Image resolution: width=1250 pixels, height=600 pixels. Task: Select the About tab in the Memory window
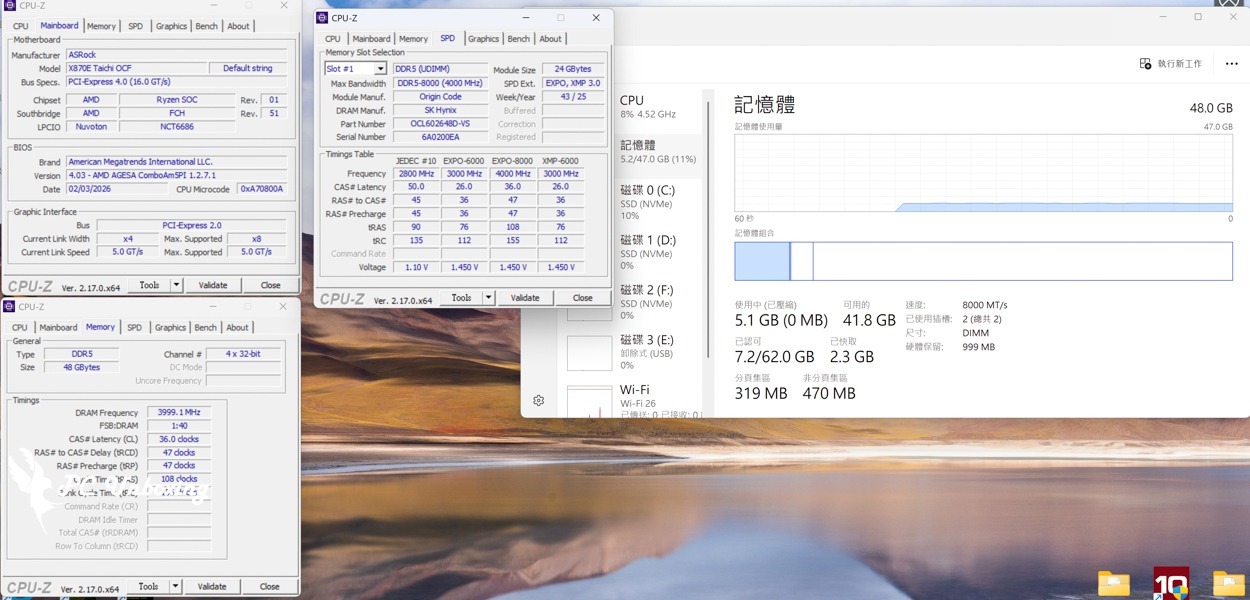[237, 327]
